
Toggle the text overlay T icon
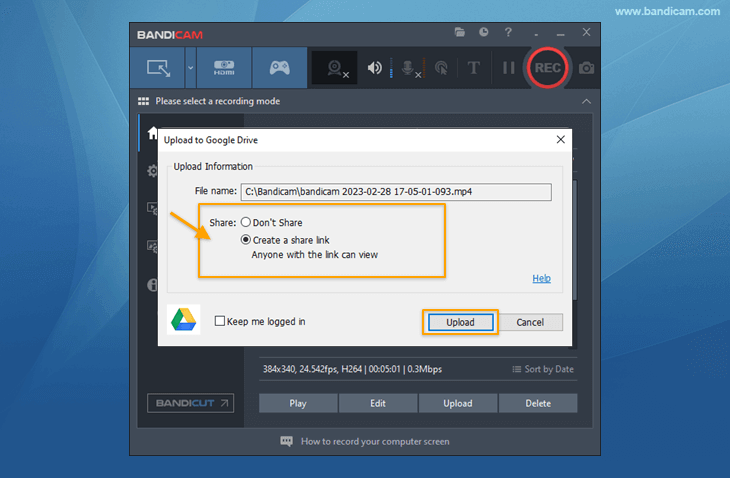point(473,68)
